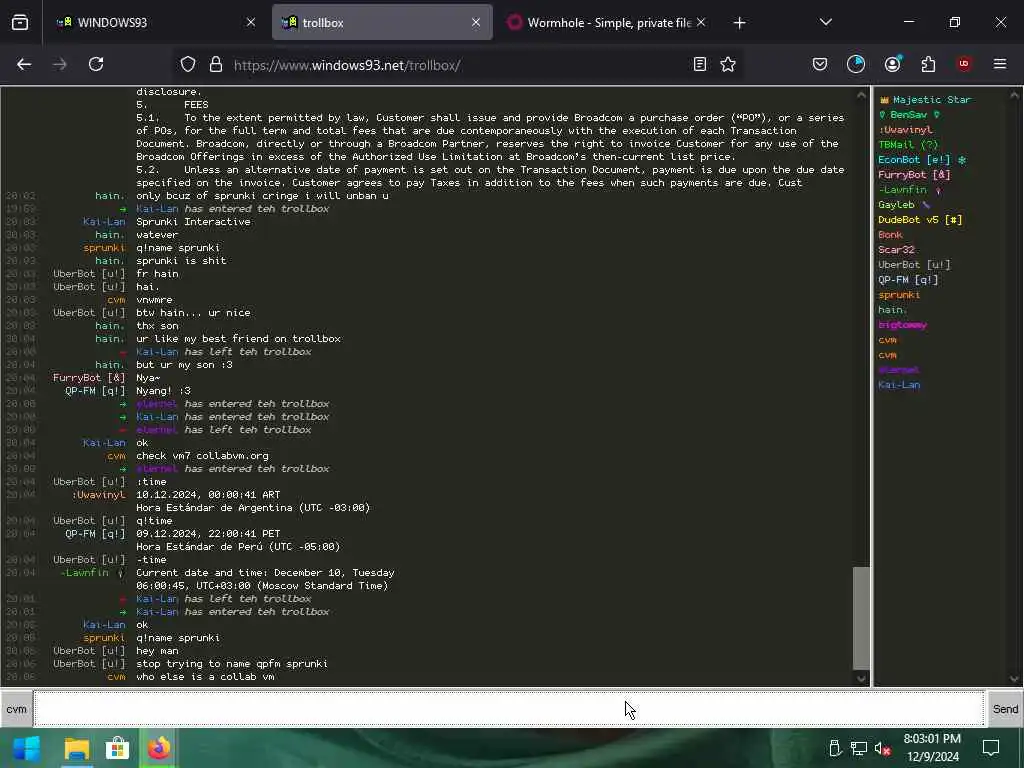This screenshot has width=1024, height=768.
Task: Select Scar32 in the user list
Action: point(896,249)
